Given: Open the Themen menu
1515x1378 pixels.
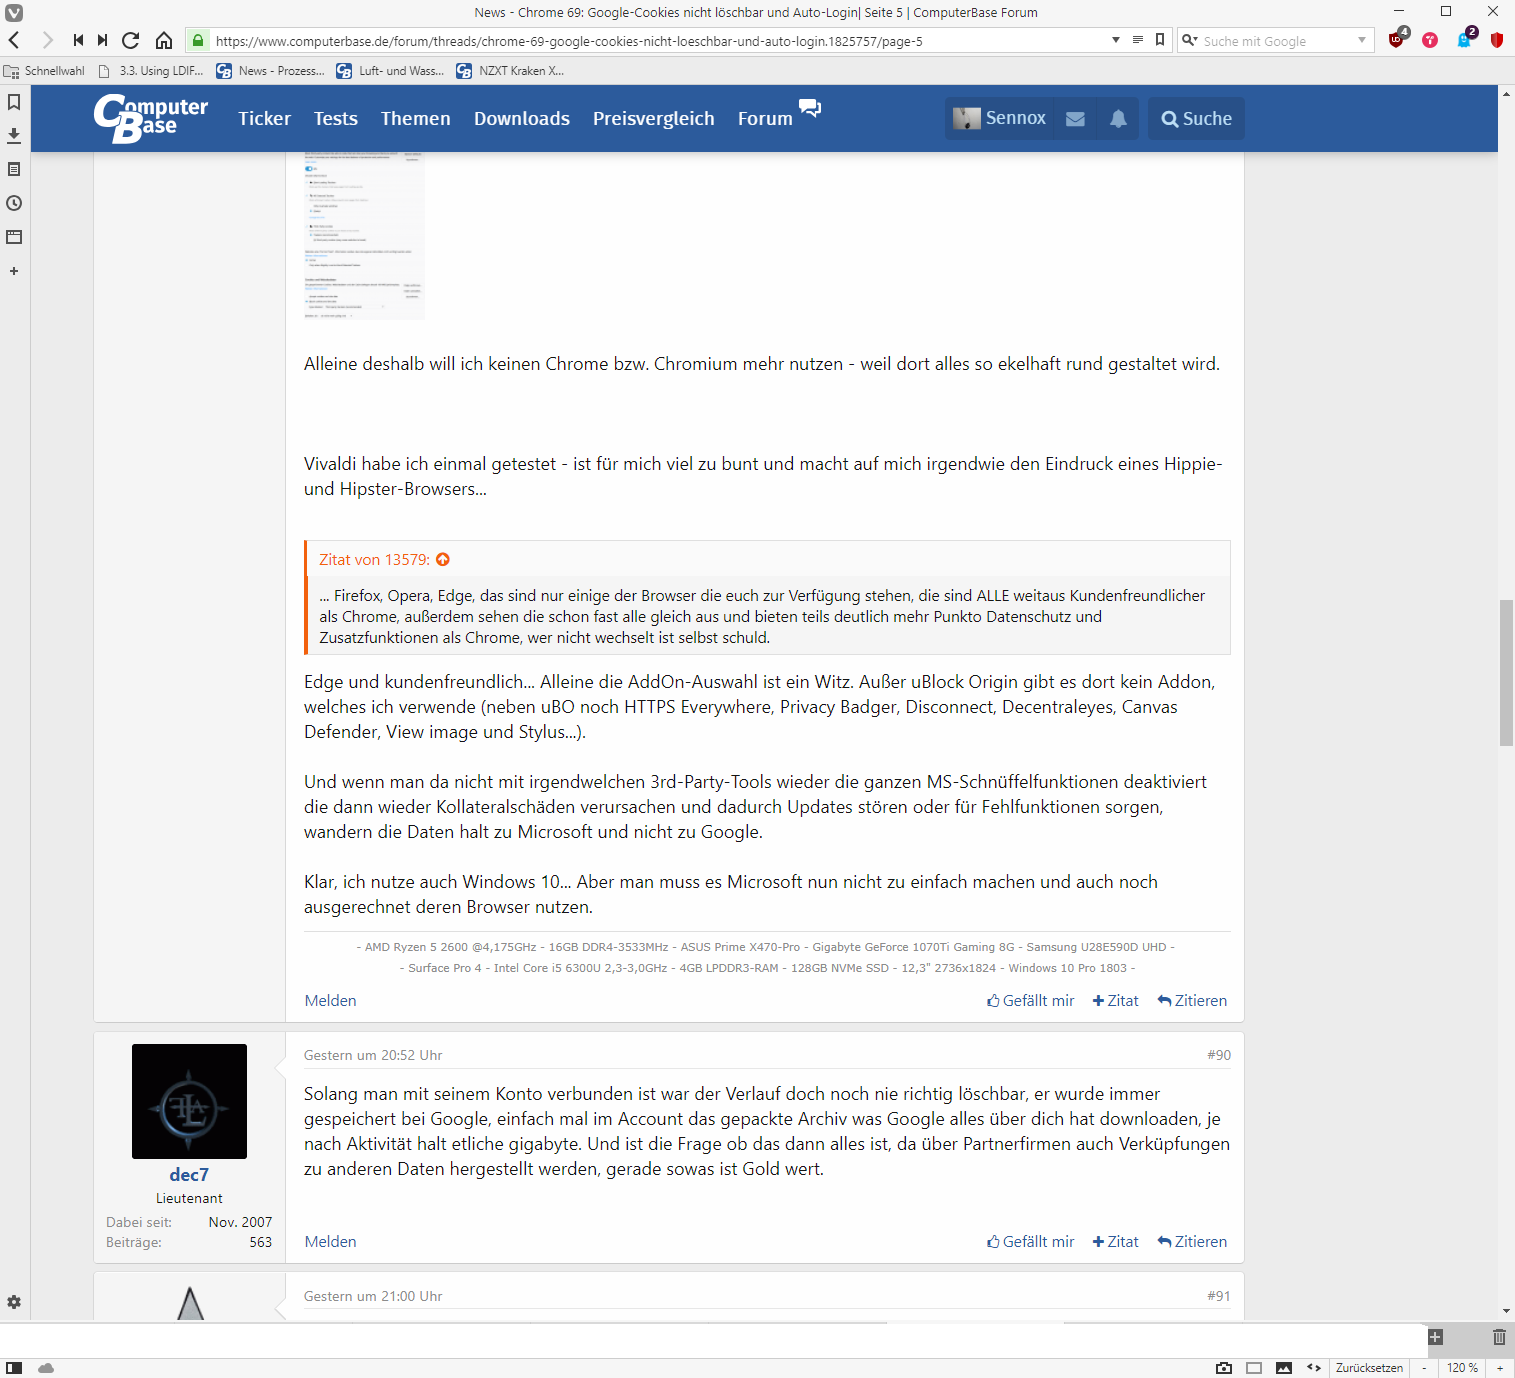Looking at the screenshot, I should 415,119.
